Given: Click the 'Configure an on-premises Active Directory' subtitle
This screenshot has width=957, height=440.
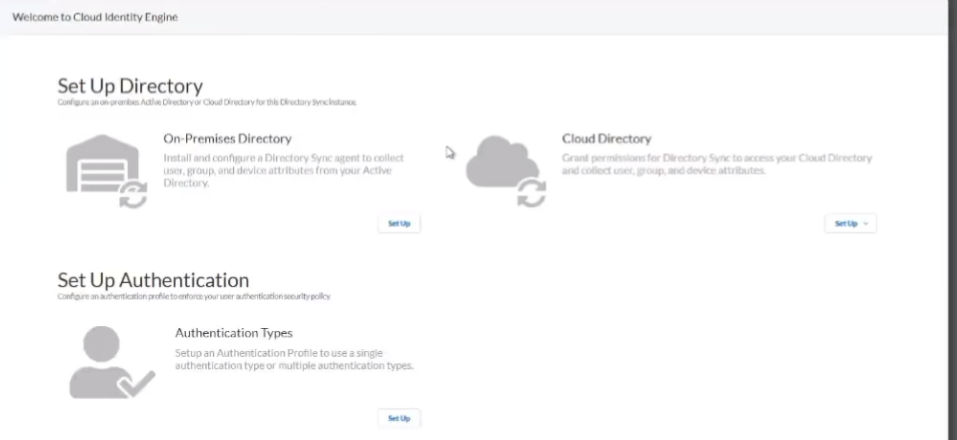Looking at the screenshot, I should pos(207,102).
